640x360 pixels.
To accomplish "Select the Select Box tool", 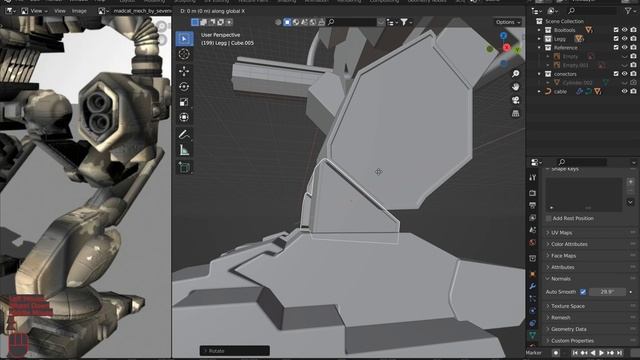I will (x=184, y=39).
